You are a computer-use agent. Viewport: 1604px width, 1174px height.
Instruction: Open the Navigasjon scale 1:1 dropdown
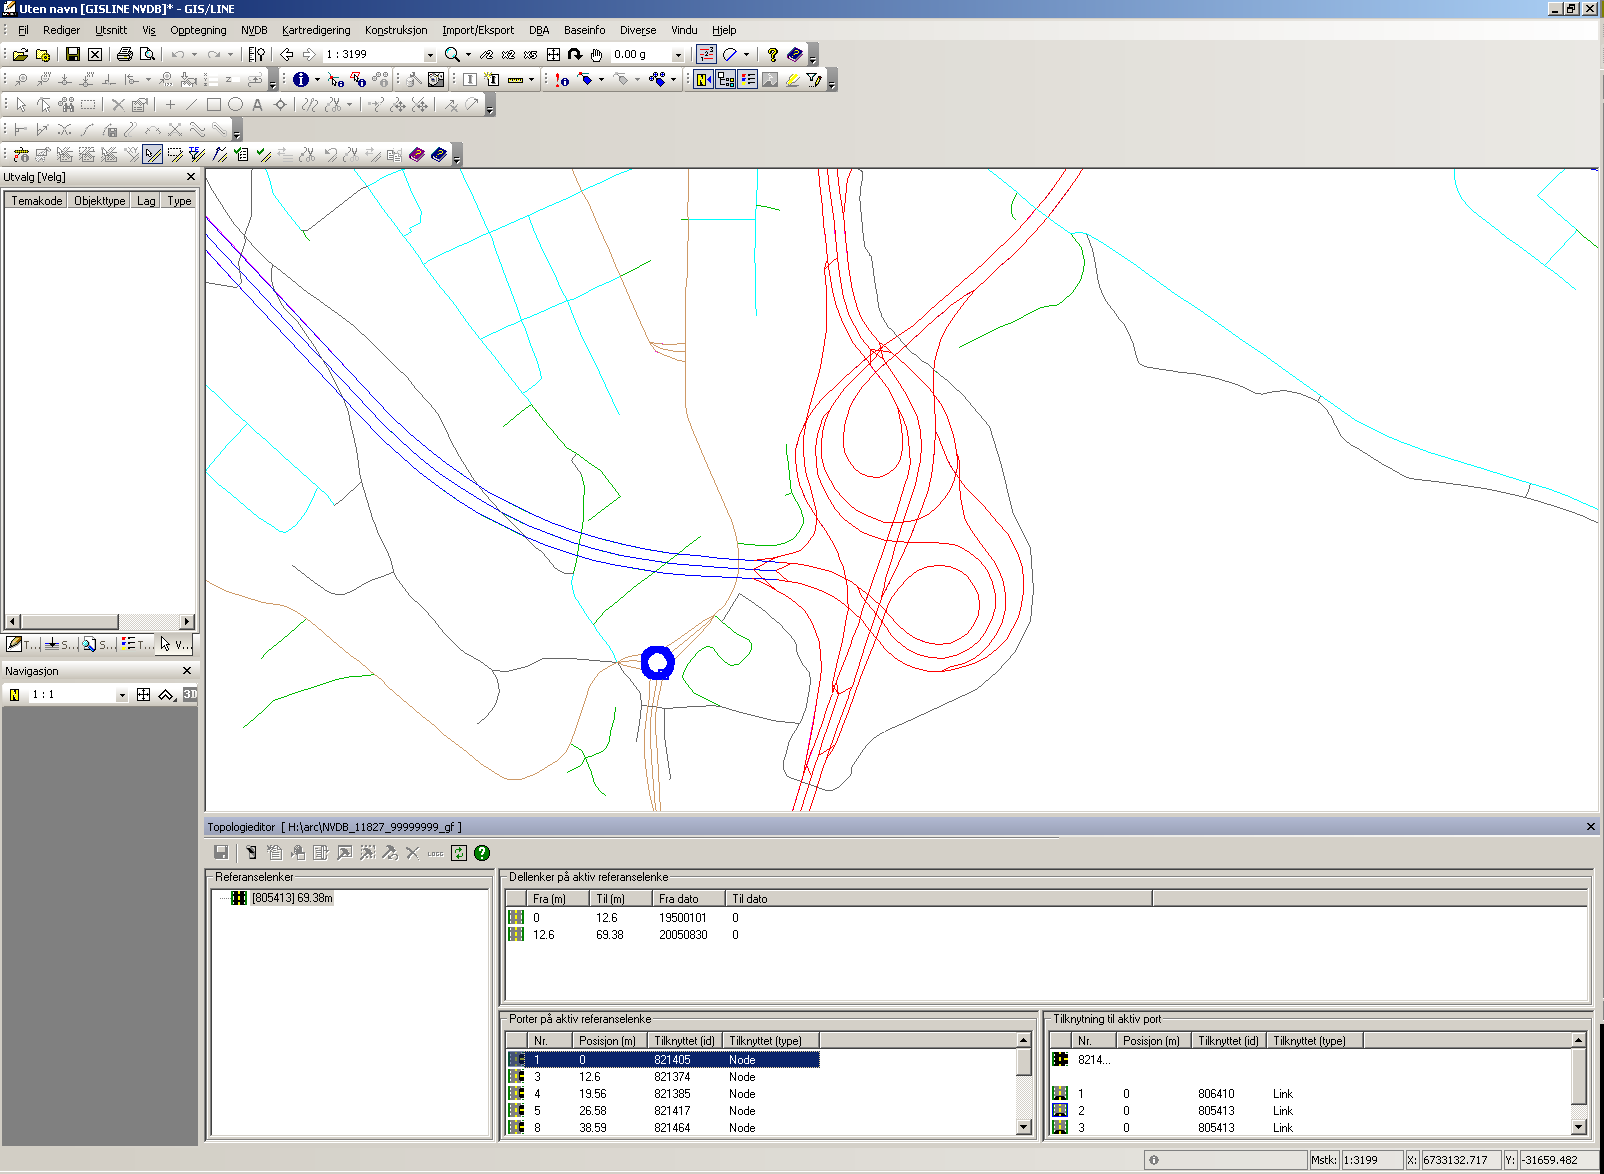(x=122, y=694)
